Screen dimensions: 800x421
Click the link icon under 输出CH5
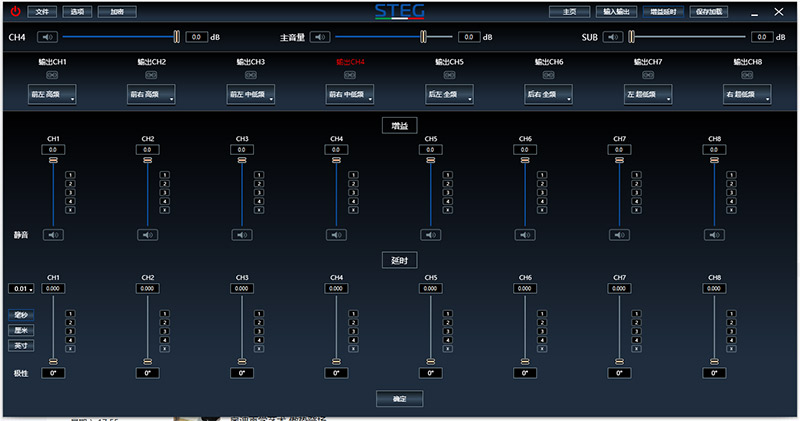tap(449, 75)
